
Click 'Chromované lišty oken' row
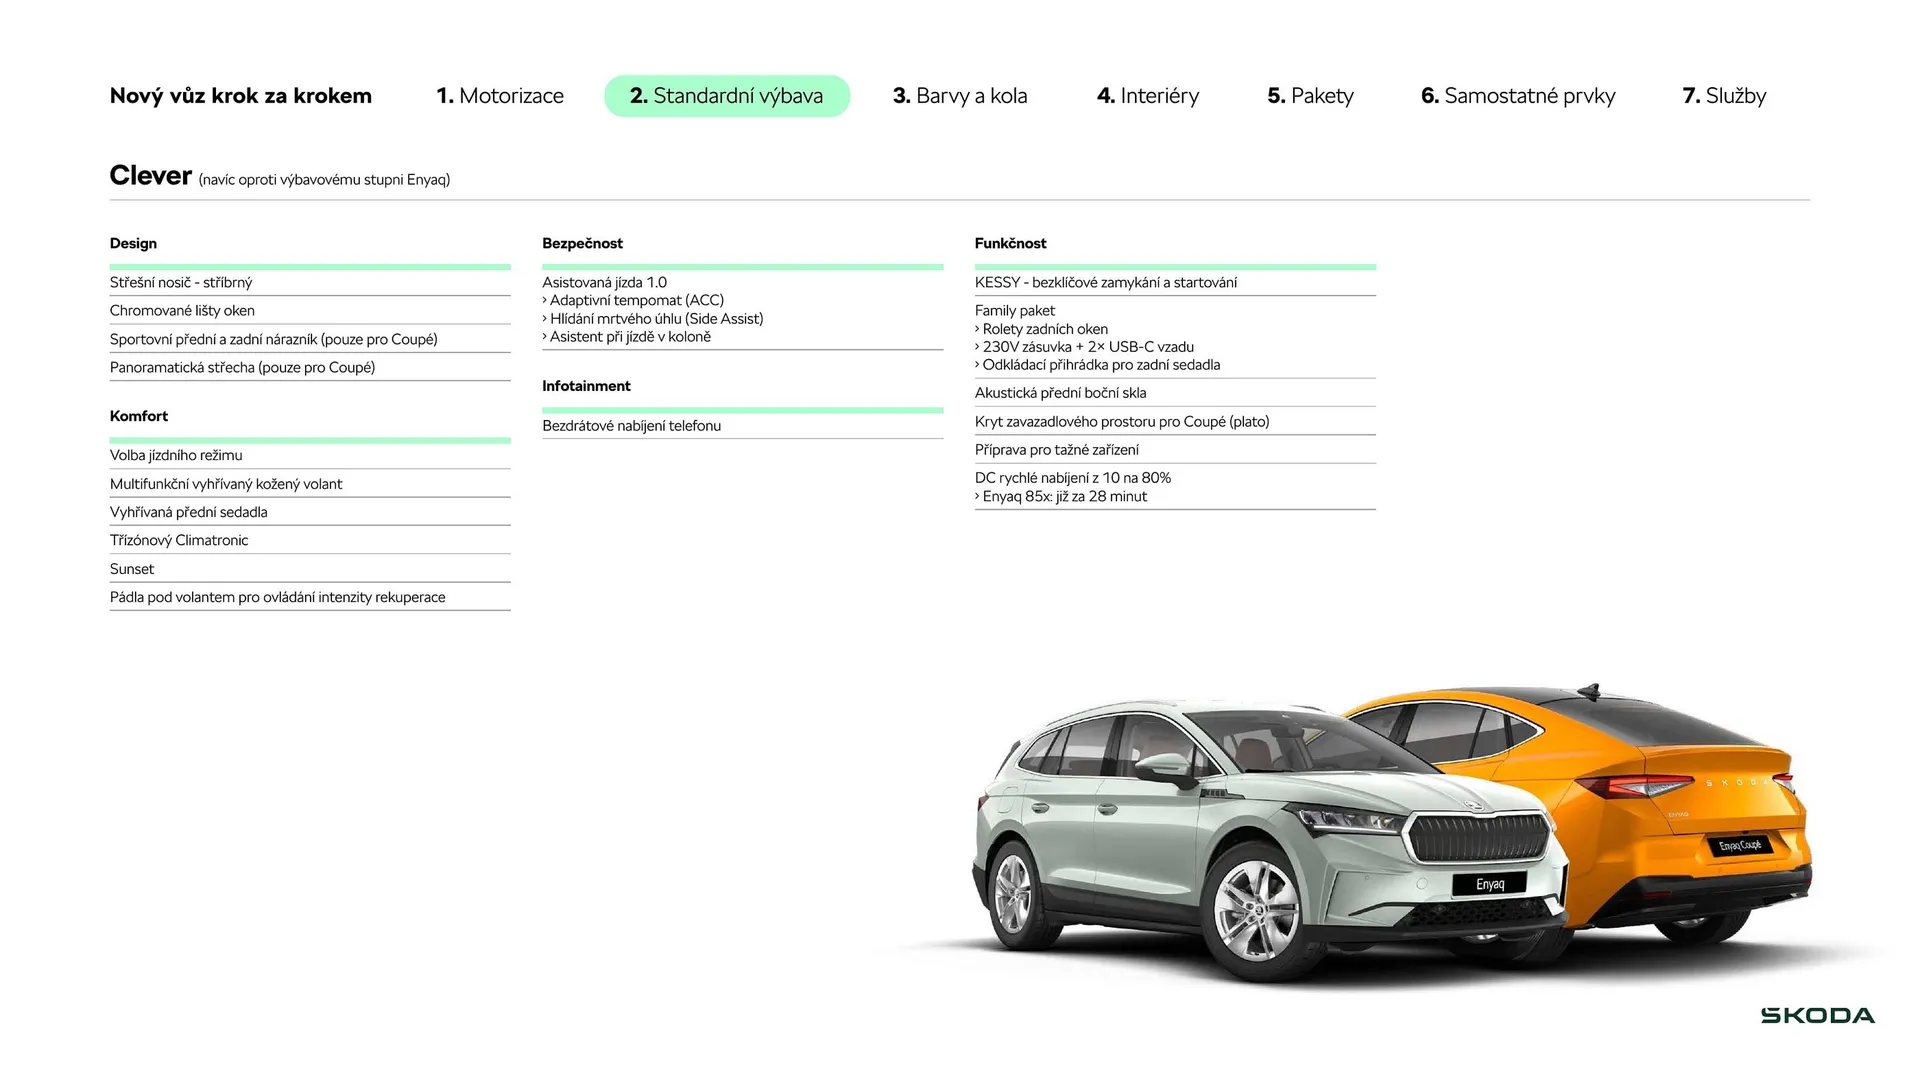tap(310, 311)
